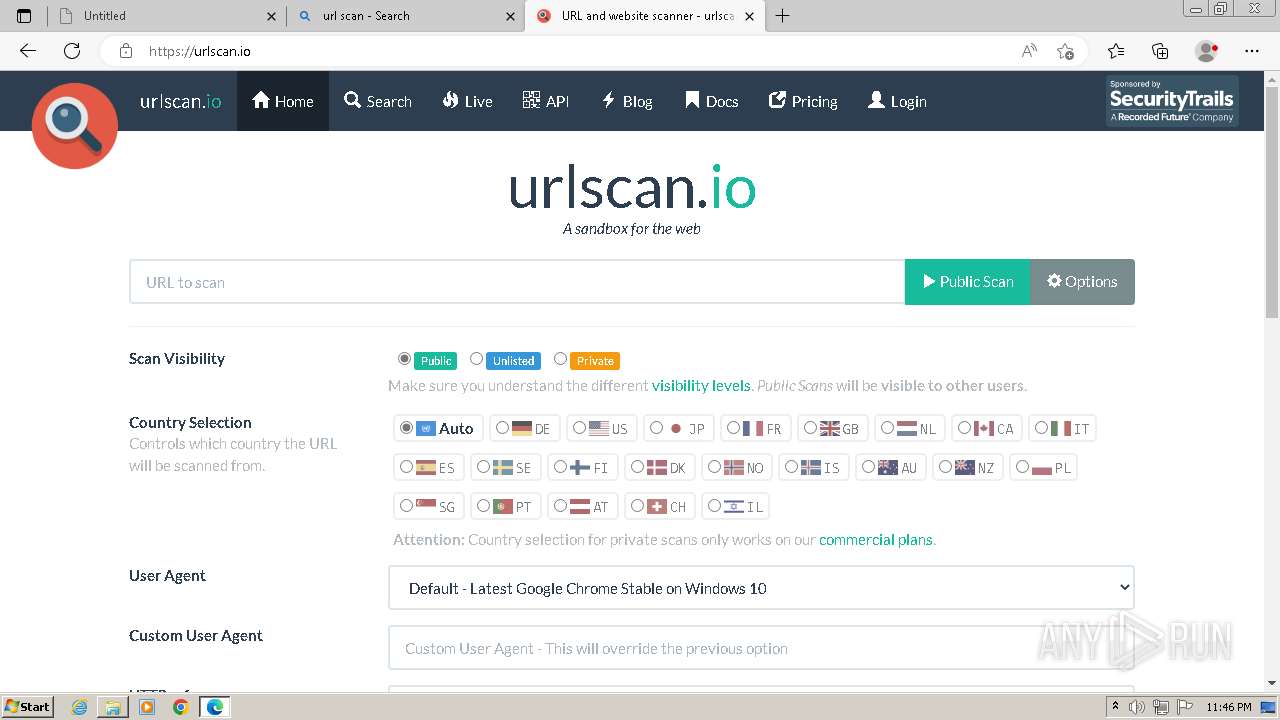Image resolution: width=1280 pixels, height=720 pixels.
Task: Open the Blog navigation item
Action: (627, 101)
